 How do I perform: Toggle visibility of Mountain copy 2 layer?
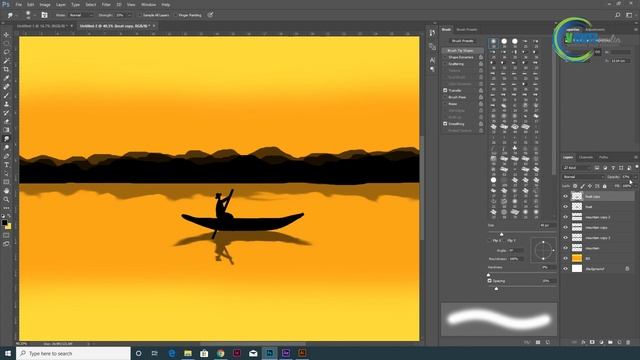pyautogui.click(x=566, y=217)
